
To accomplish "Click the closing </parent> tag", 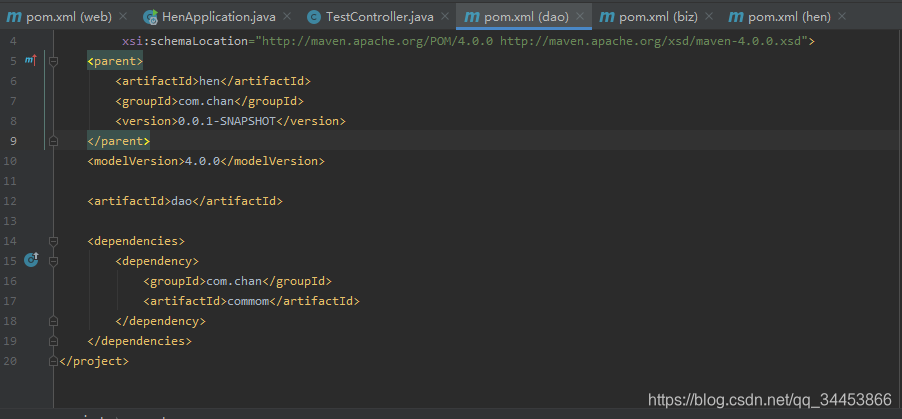I will (x=119, y=141).
